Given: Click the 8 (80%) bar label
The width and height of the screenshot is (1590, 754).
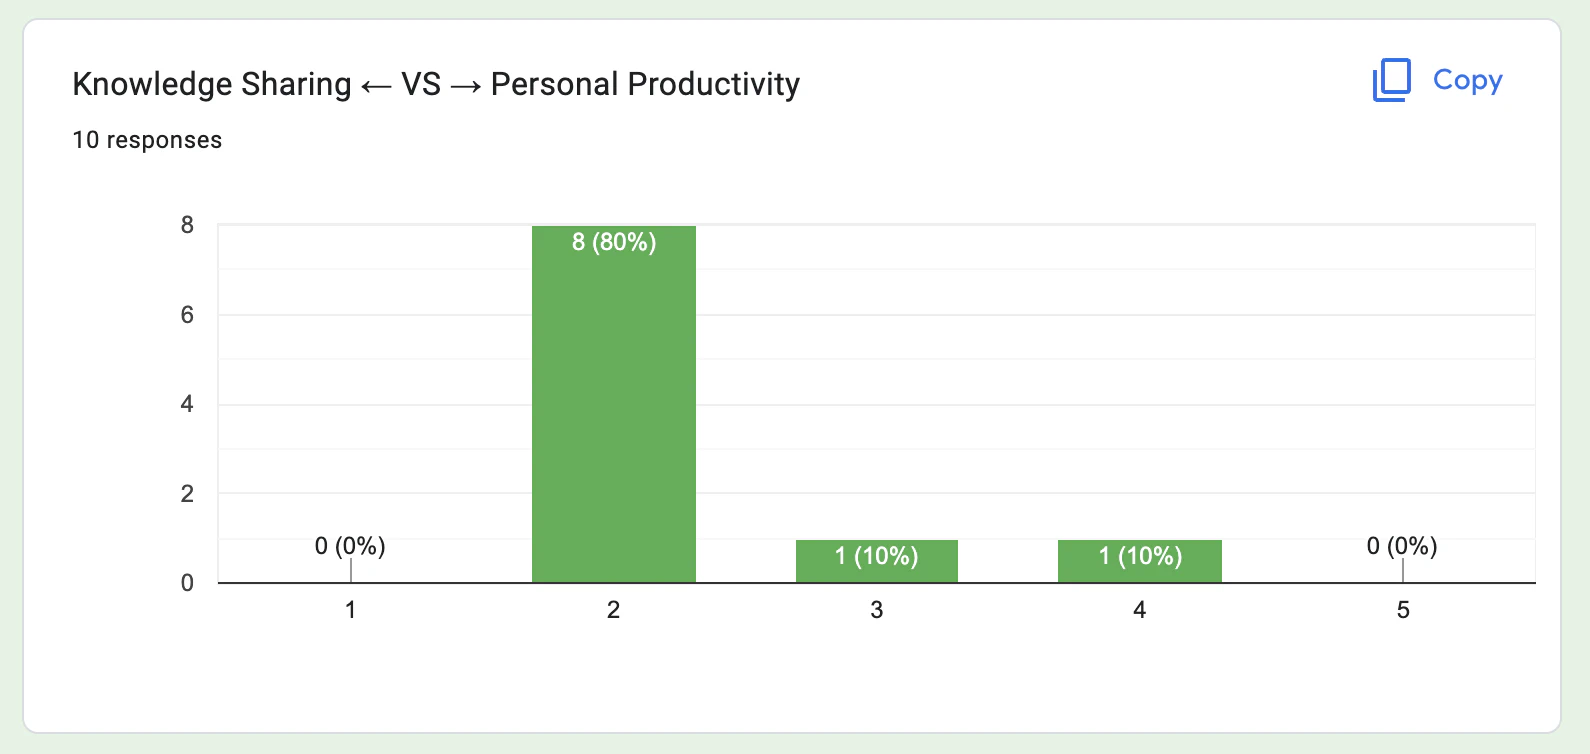Looking at the screenshot, I should coord(614,242).
